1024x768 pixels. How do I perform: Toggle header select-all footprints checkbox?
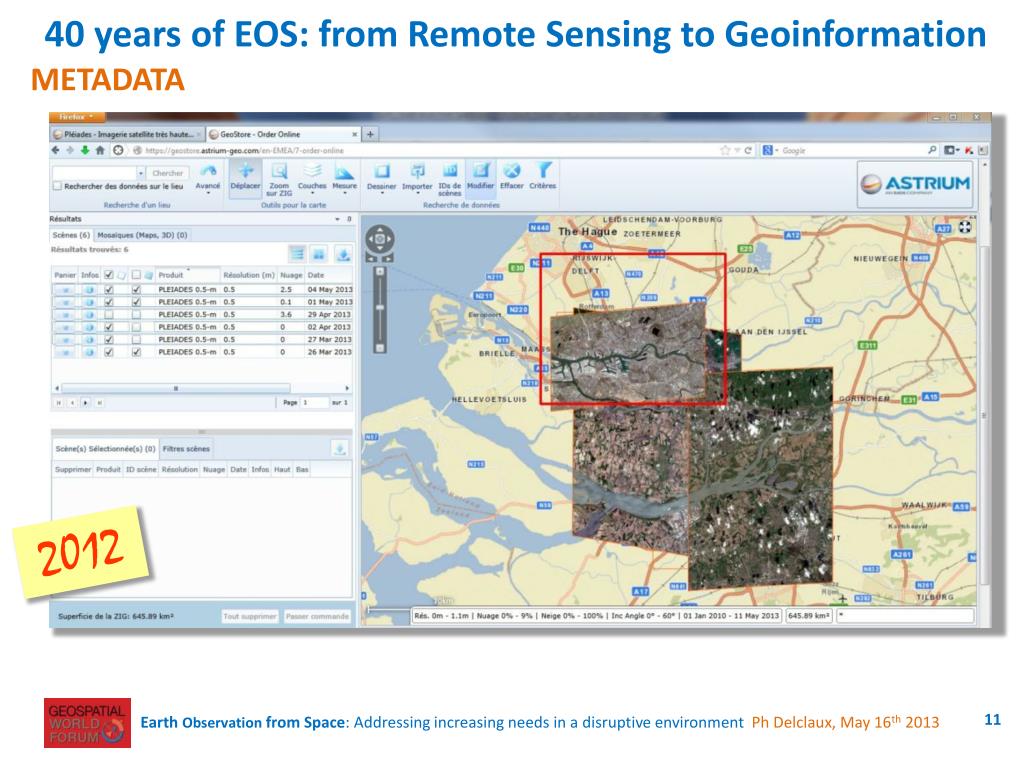[x=109, y=275]
